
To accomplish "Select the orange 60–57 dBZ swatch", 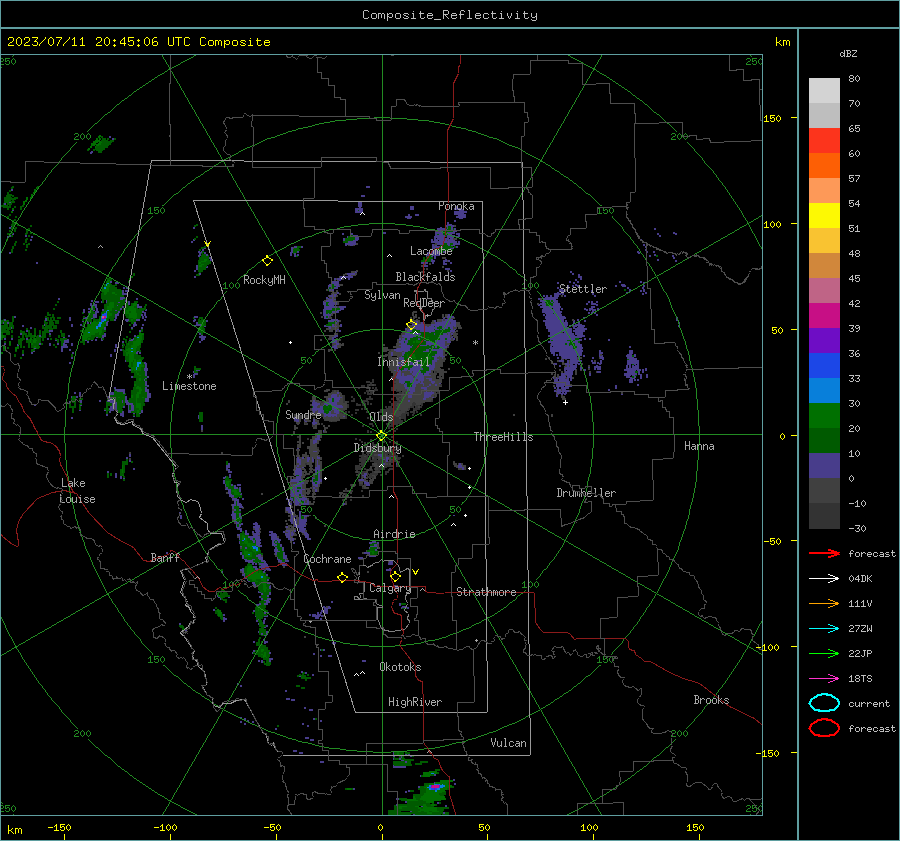I will pos(824,166).
